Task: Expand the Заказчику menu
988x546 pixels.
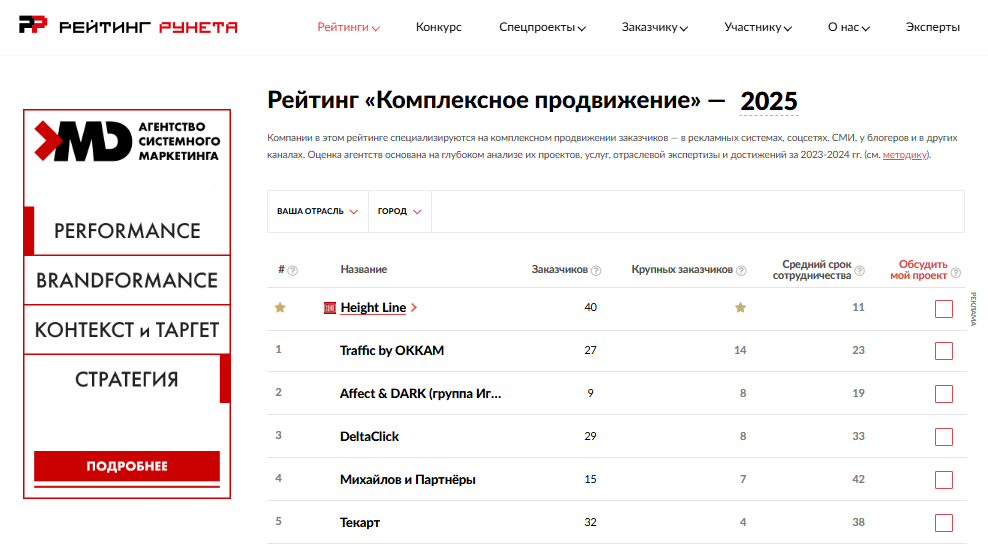Action: coord(655,27)
